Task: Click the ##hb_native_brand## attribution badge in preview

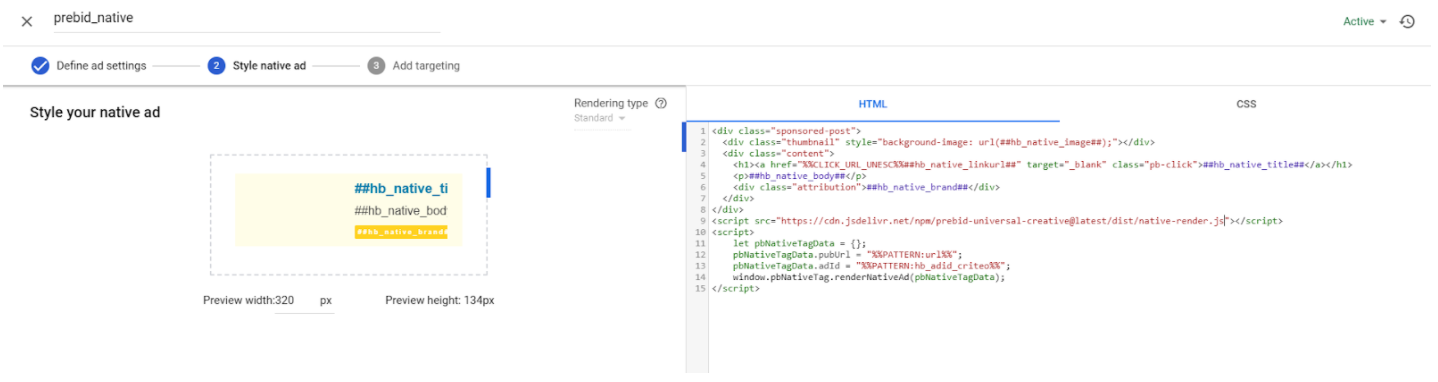Action: 401,232
